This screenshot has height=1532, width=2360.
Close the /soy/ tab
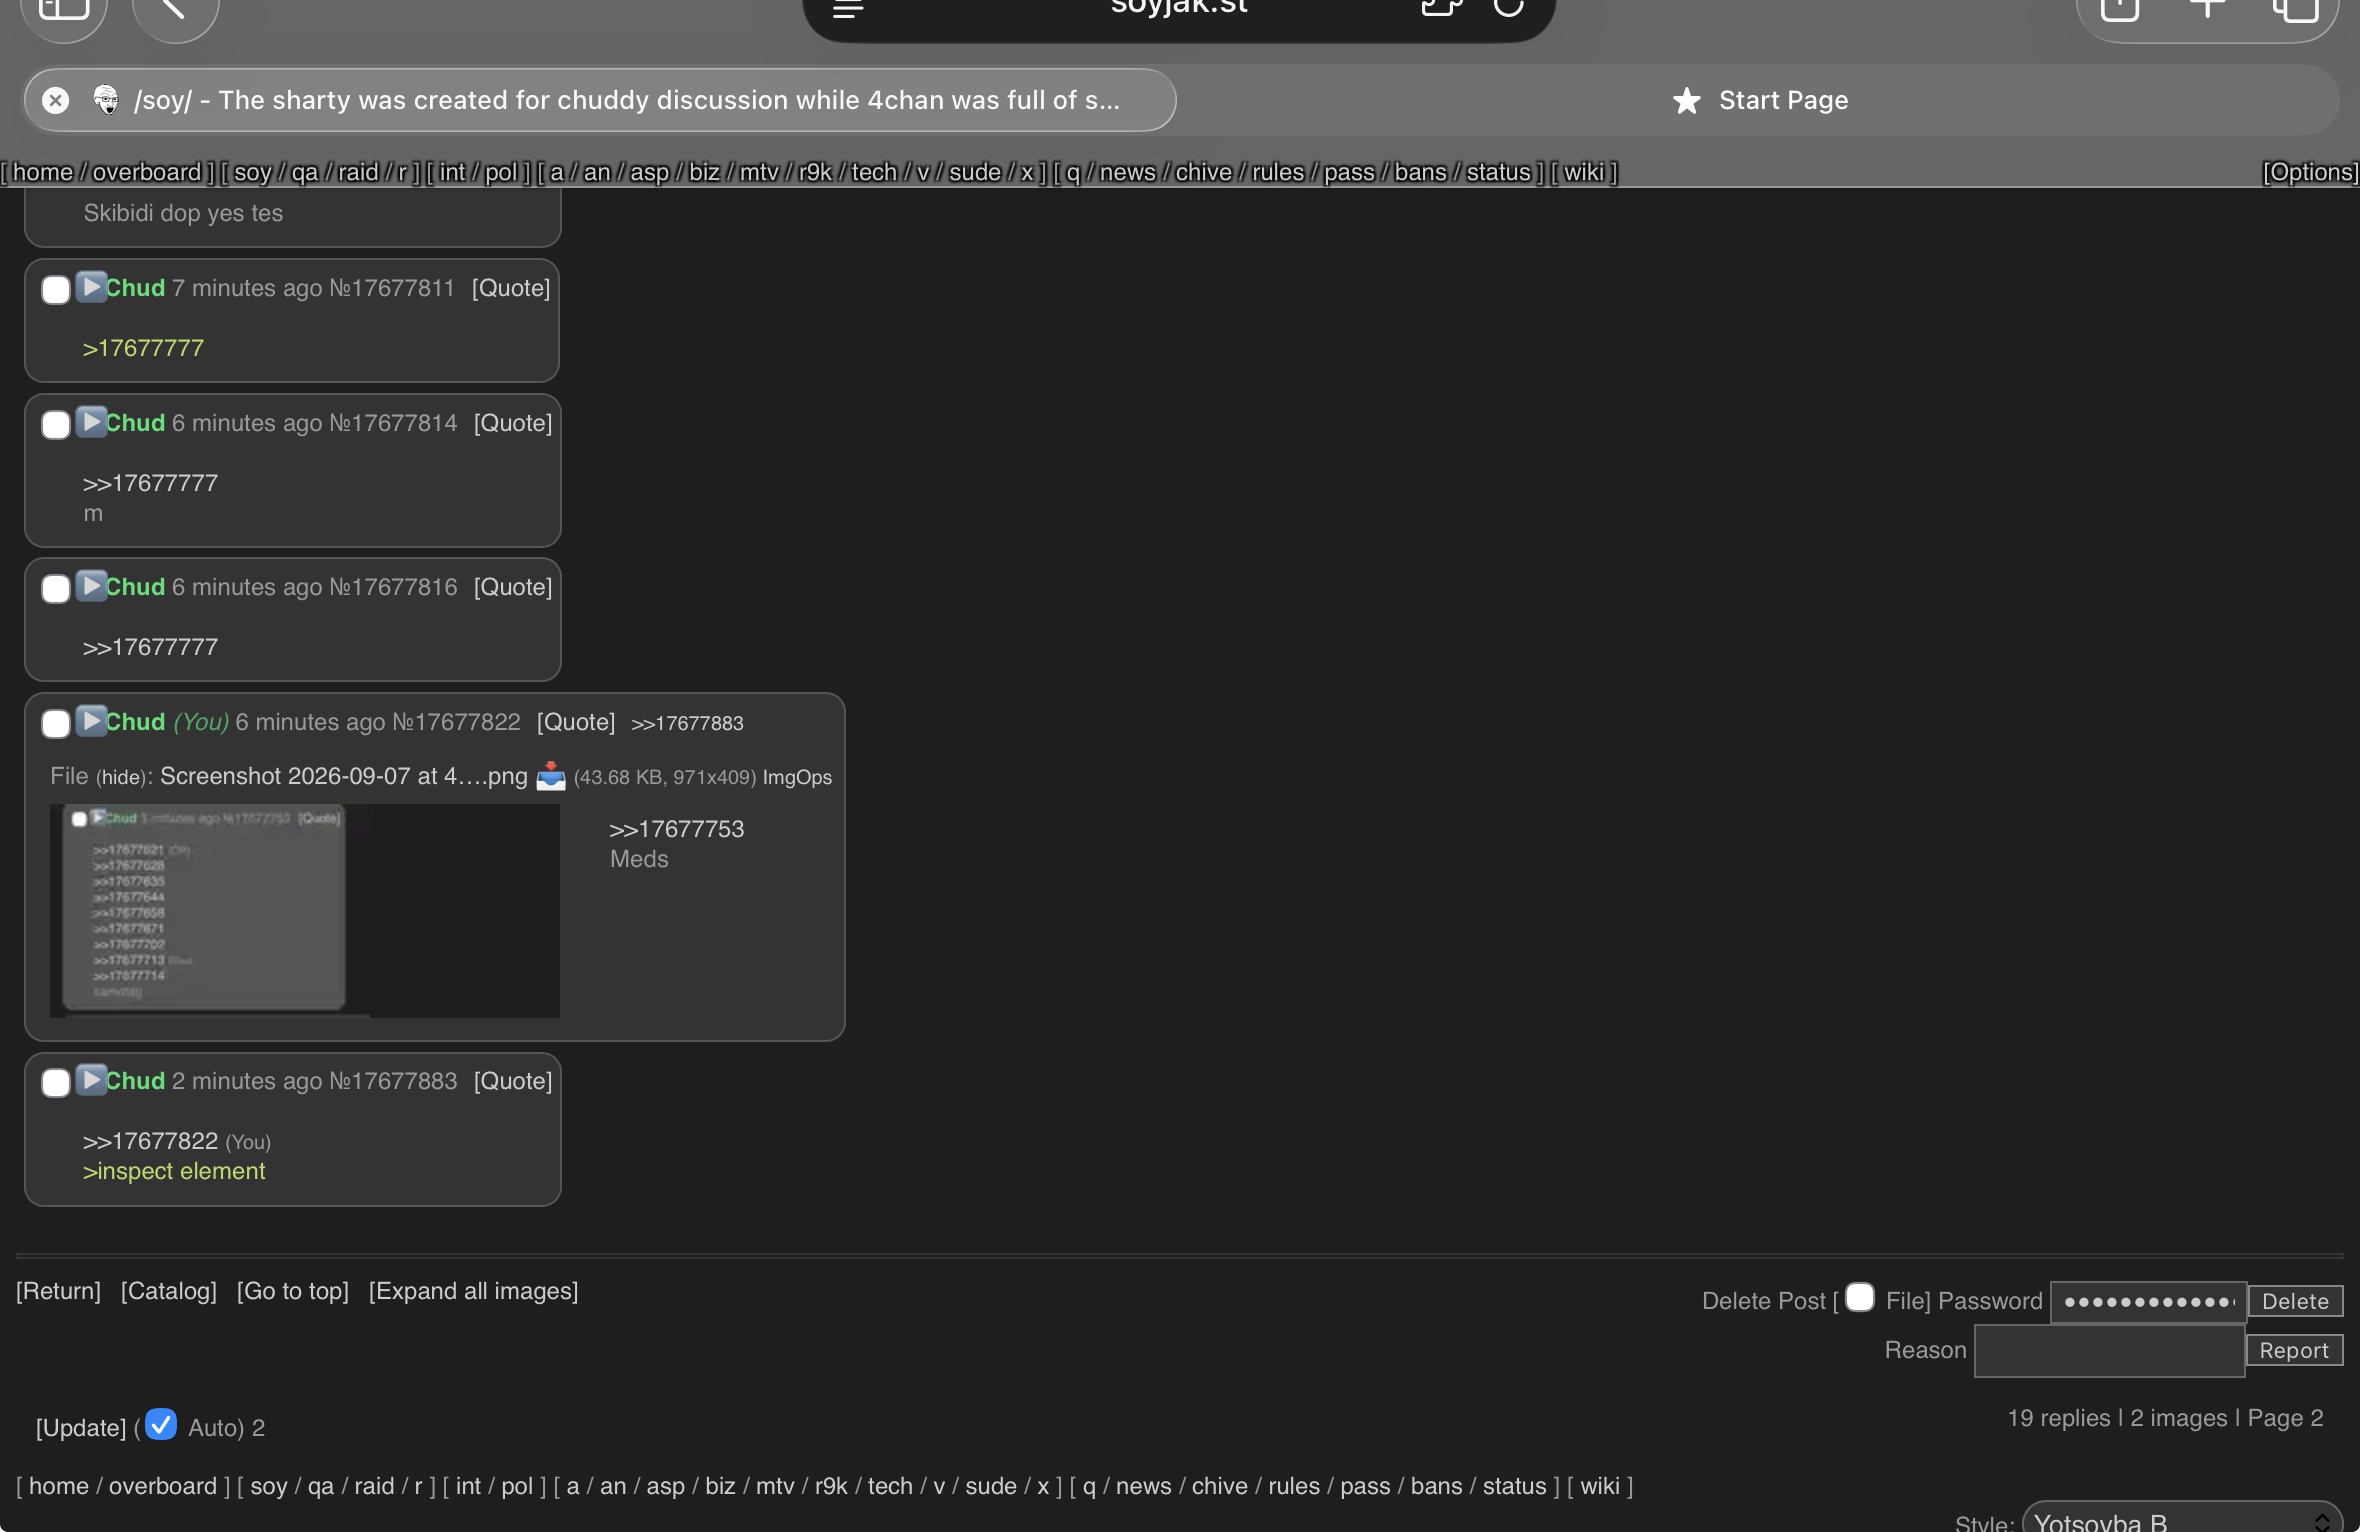tap(56, 100)
